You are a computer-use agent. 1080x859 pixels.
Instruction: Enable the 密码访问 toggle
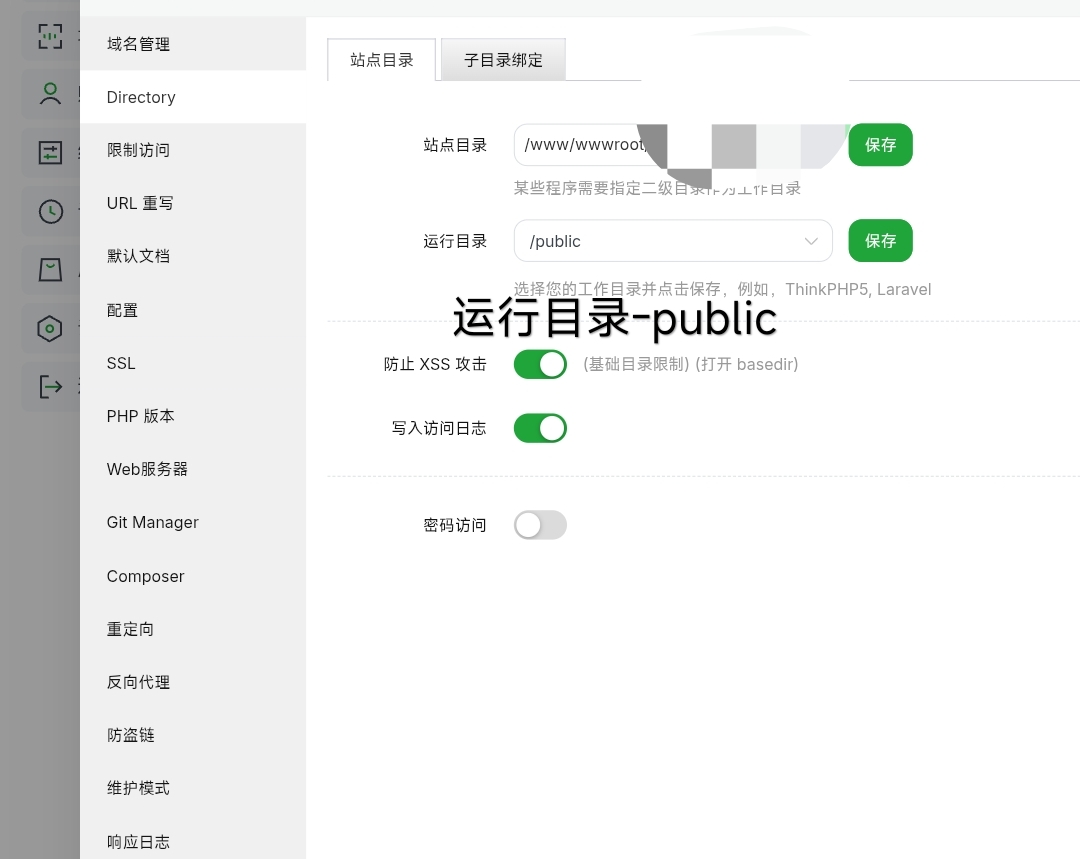tap(540, 524)
